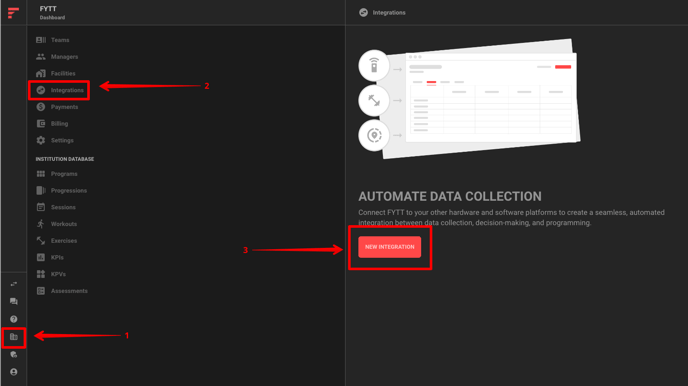
Task: Click the Settings gear icon
Action: pyautogui.click(x=41, y=140)
